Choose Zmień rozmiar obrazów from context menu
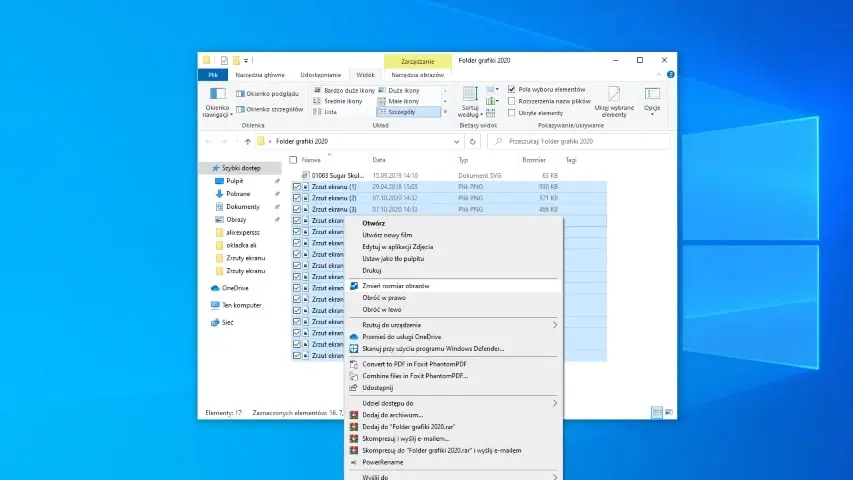The height and width of the screenshot is (480, 853). 396,285
